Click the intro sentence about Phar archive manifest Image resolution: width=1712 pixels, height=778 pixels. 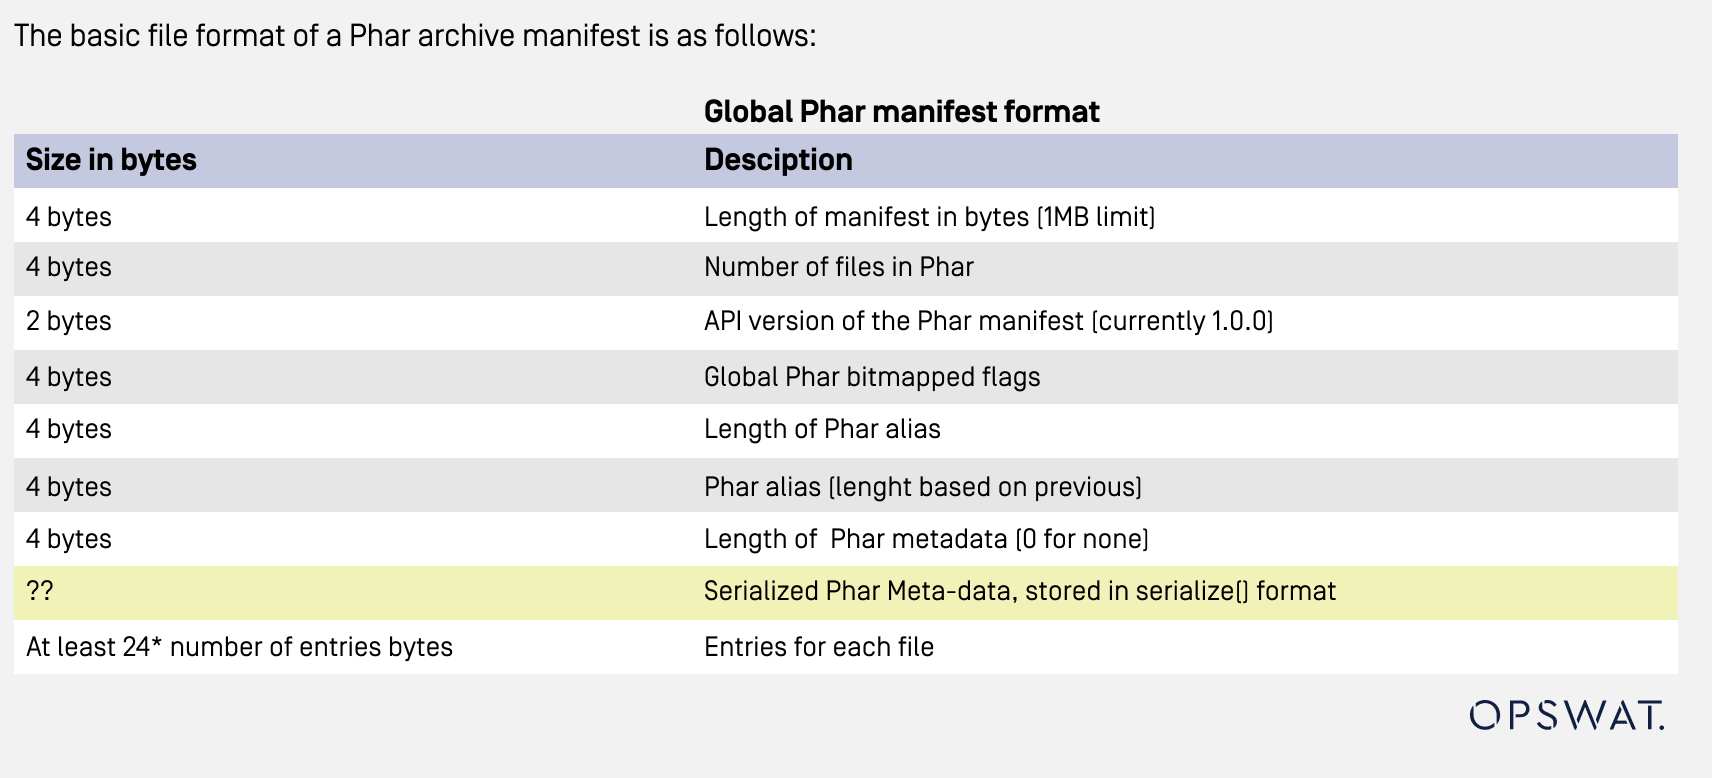click(415, 36)
